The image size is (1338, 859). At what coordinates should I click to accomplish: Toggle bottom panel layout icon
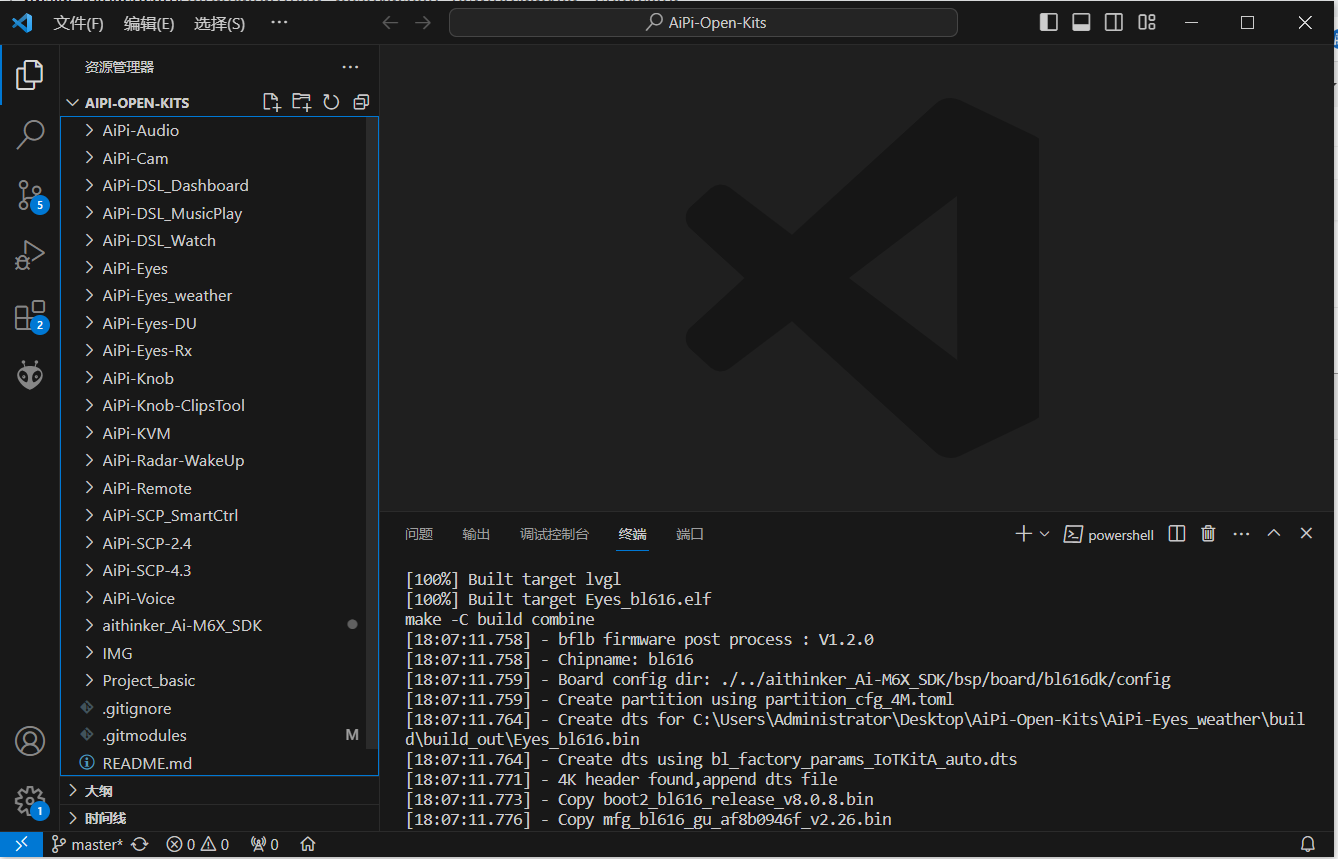(1081, 22)
